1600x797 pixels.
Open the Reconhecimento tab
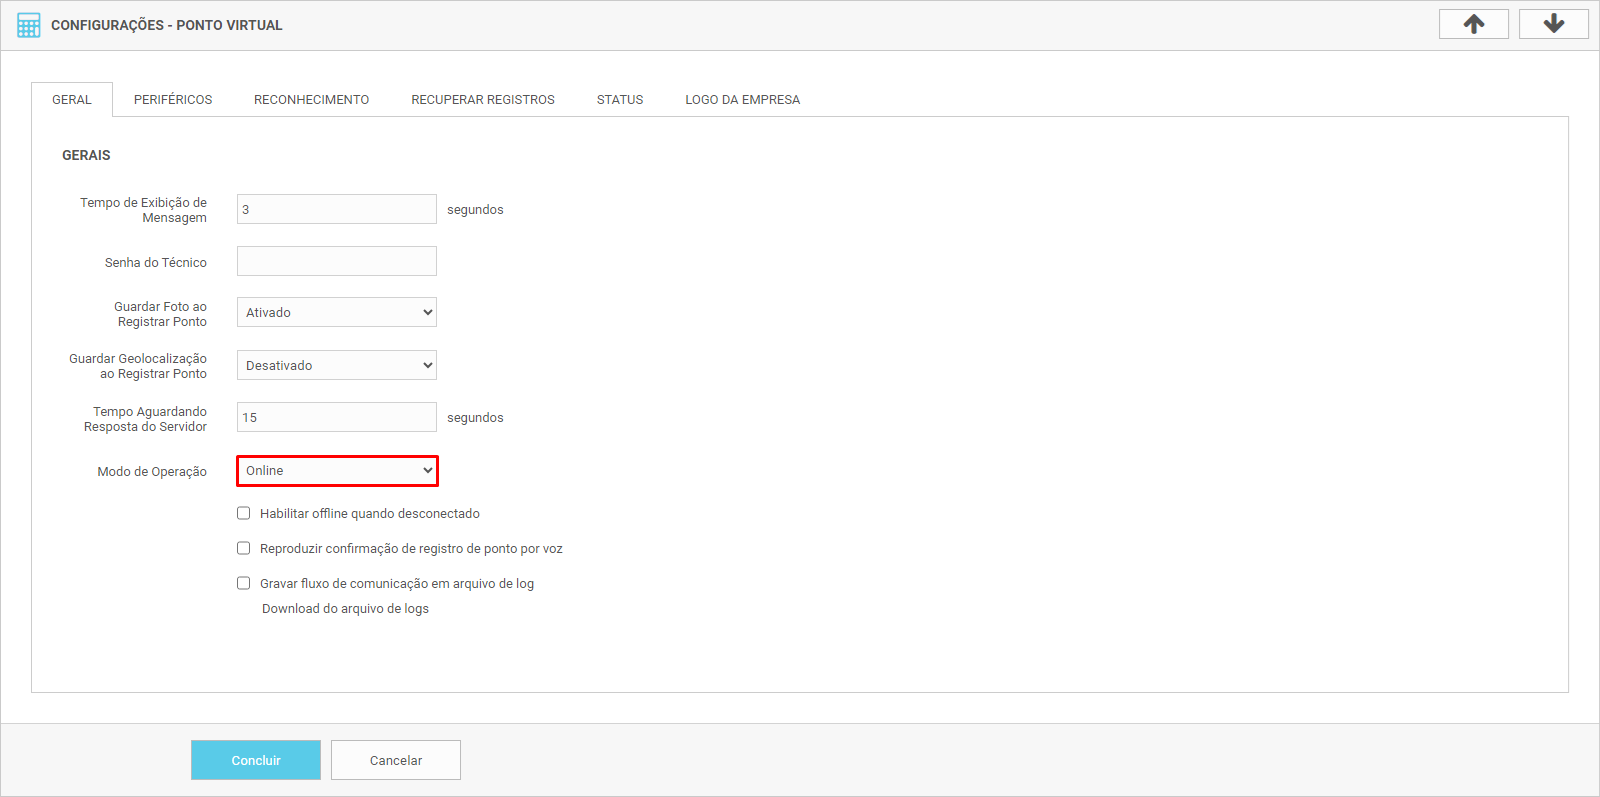pyautogui.click(x=311, y=100)
